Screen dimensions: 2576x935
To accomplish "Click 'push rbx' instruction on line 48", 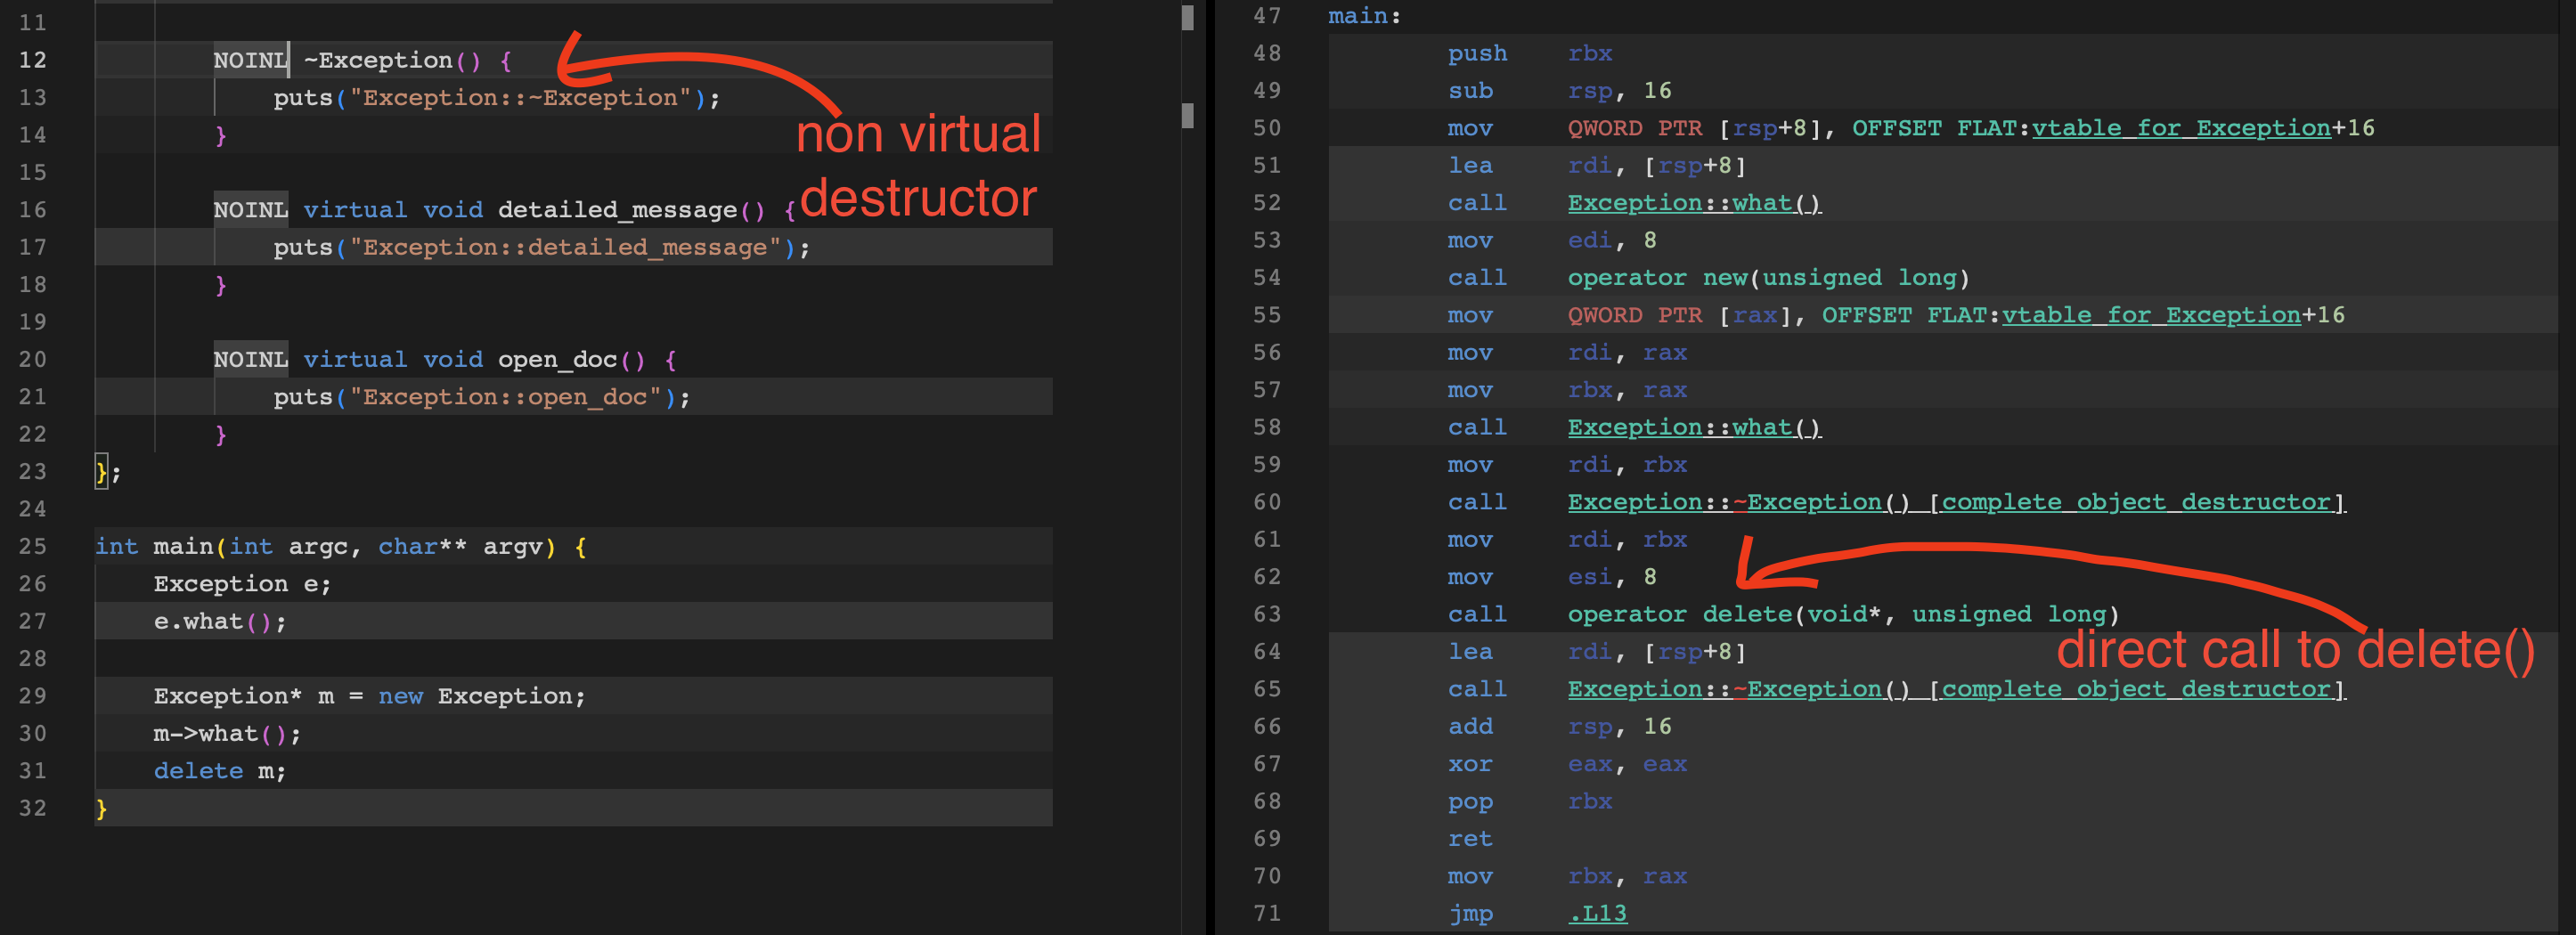I will coord(1530,53).
